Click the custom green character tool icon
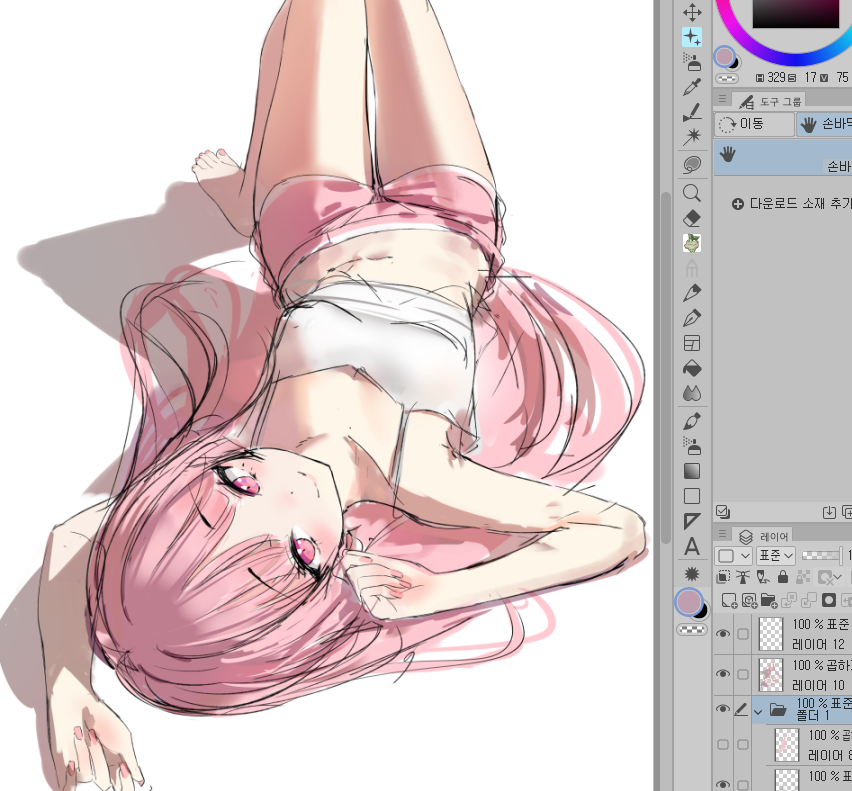Viewport: 852px width, 791px height. [x=692, y=243]
